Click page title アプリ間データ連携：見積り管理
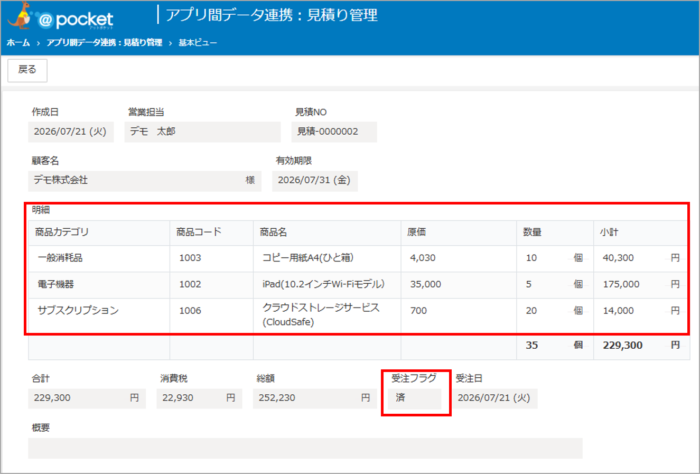Screen dimensions: 700x474 272,15
